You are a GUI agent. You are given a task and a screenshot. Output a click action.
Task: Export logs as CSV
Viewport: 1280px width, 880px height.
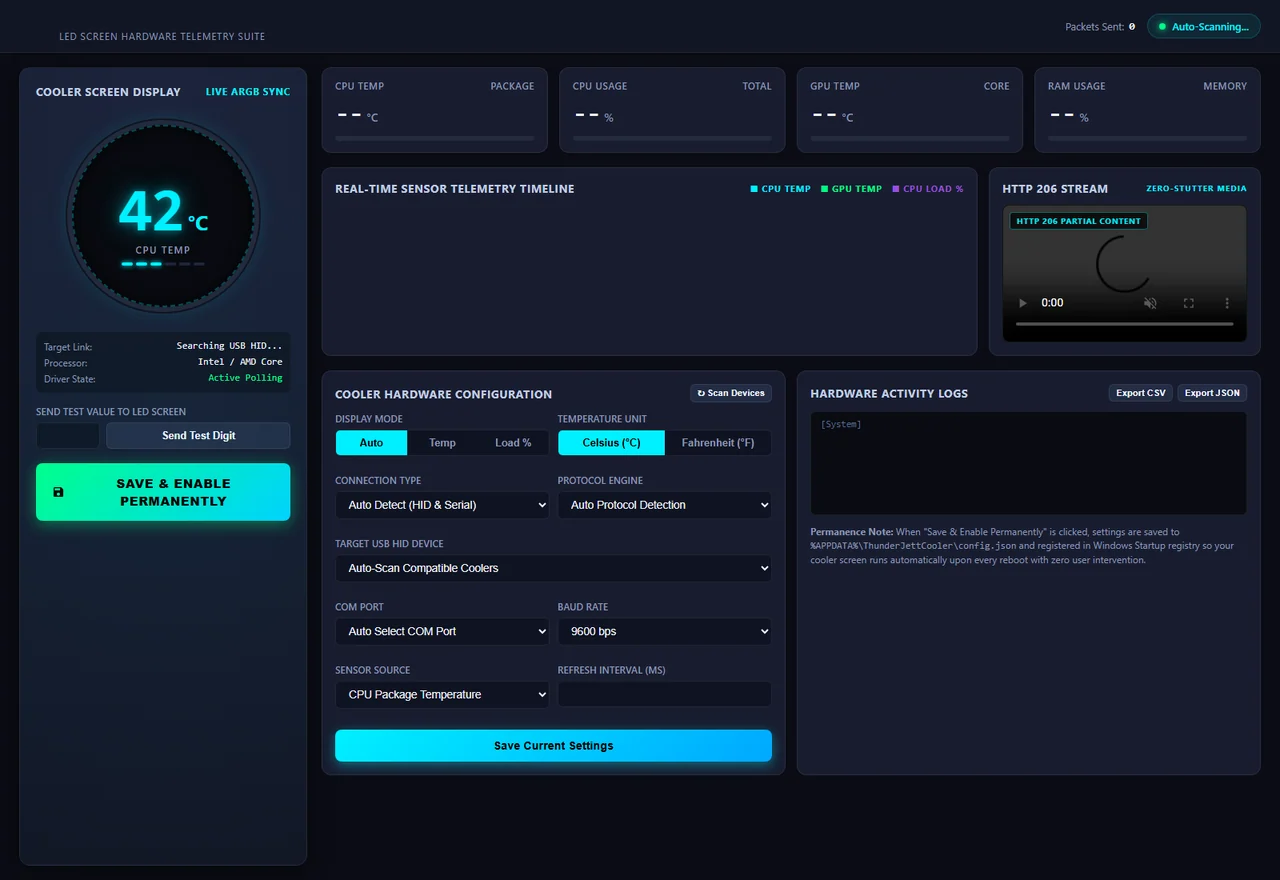[1141, 393]
